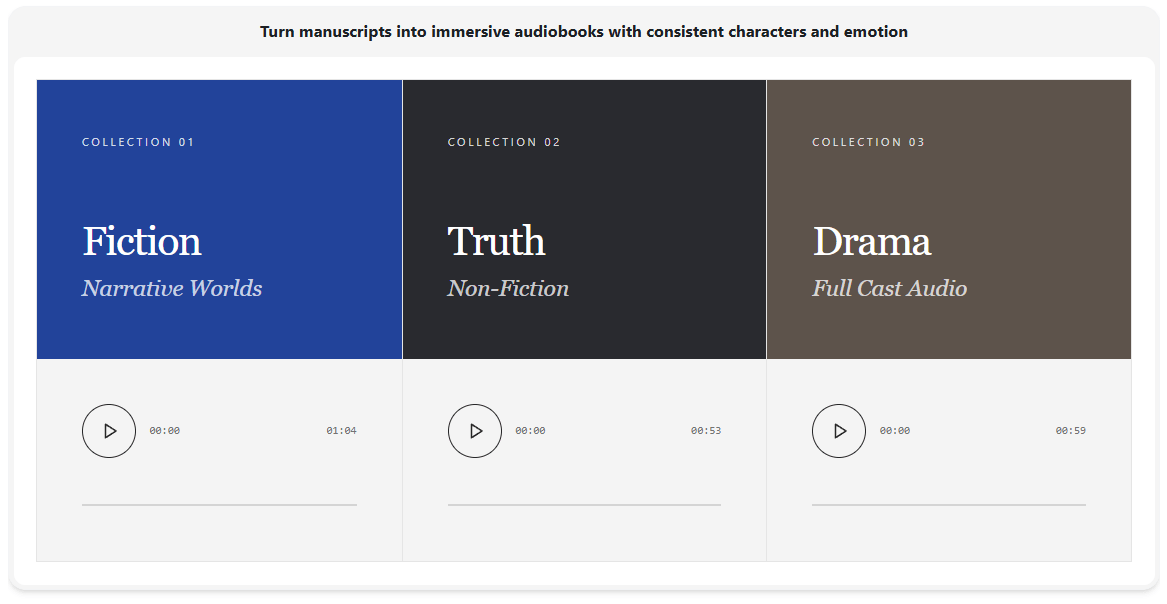The width and height of the screenshot is (1167, 604).
Task: Click the 00:00 elapsed time under Drama
Action: (895, 431)
